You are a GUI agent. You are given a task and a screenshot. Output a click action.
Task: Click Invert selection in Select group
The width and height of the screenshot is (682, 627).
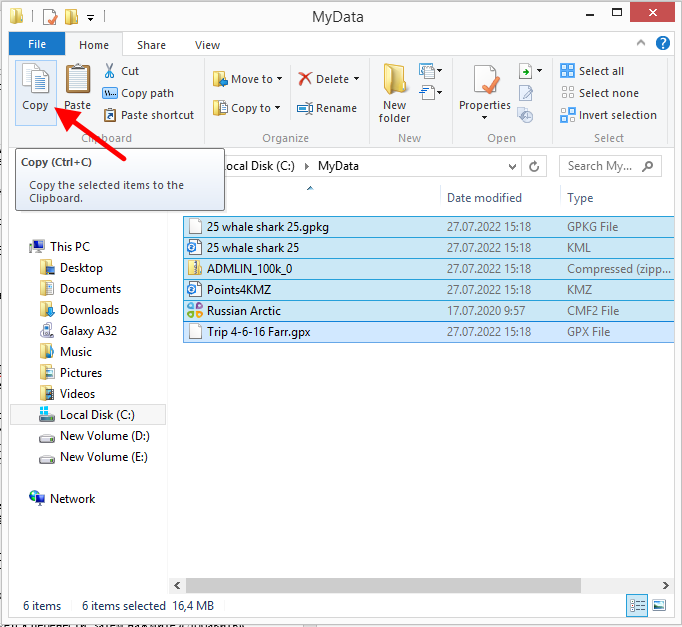pos(609,115)
